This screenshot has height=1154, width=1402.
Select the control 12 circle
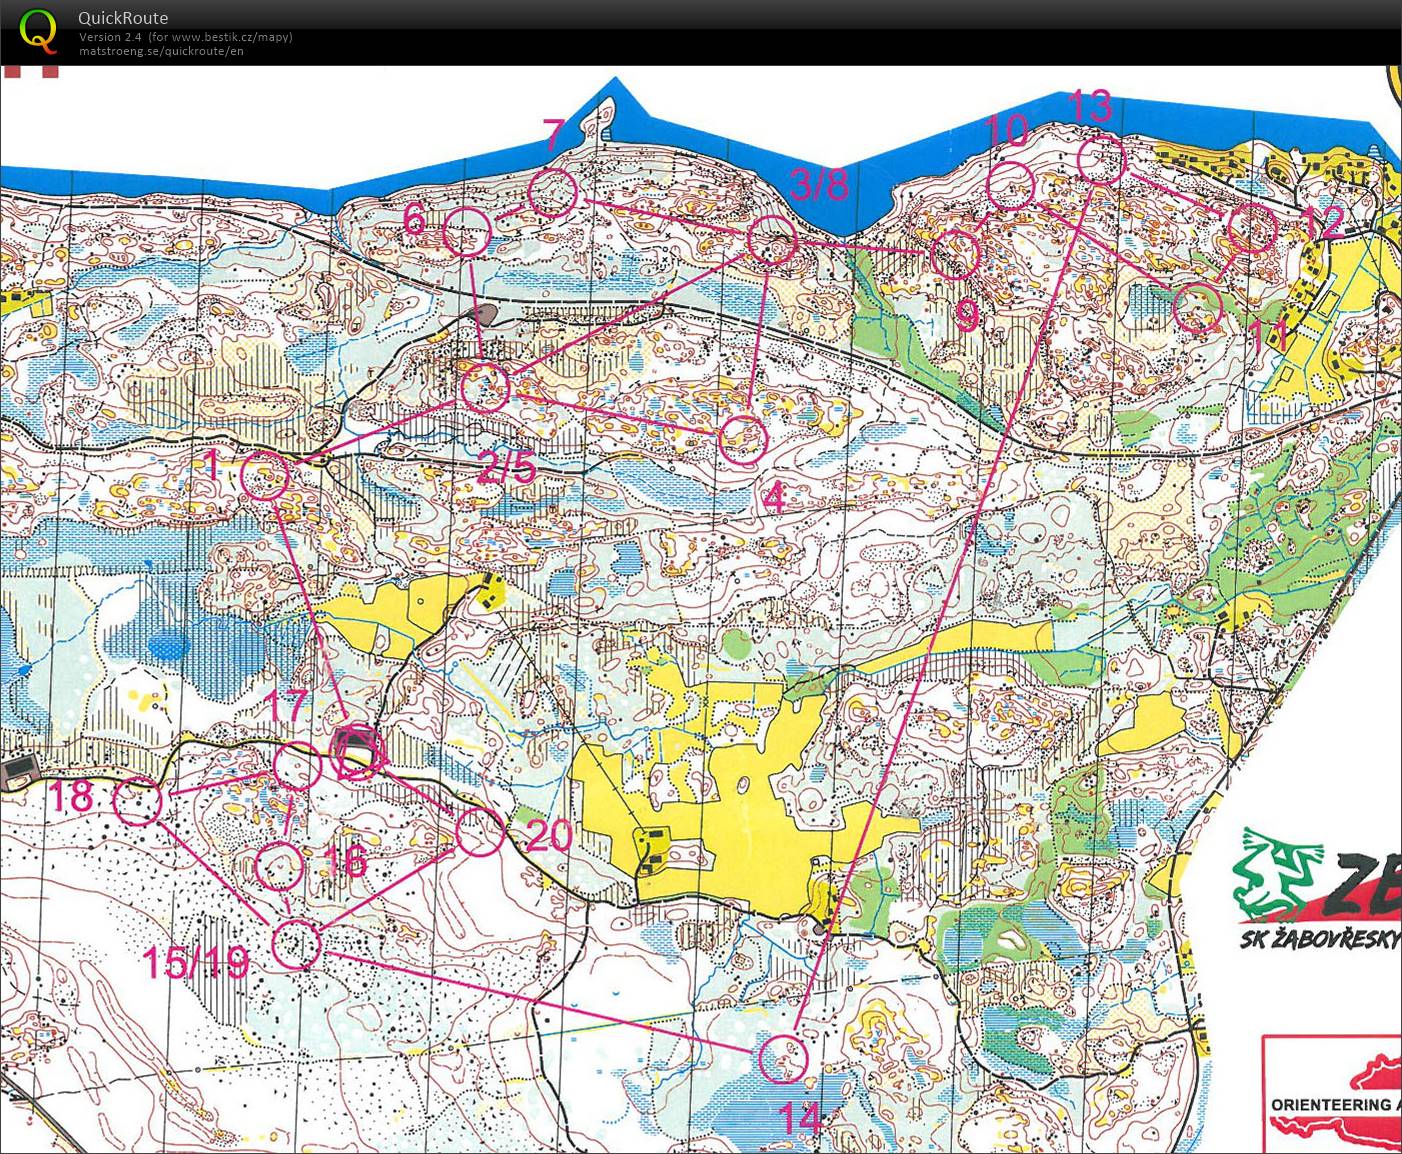1252,228
